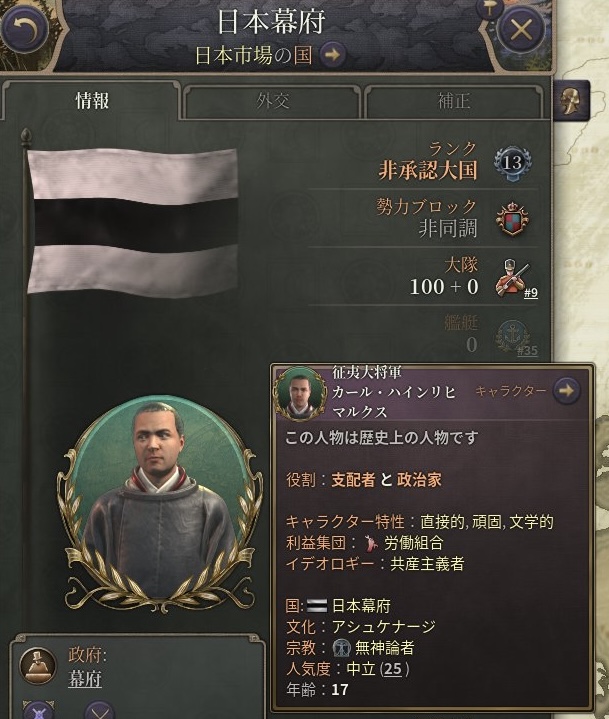The image size is (609, 719).
Task: Click the government top hat icon
Action: point(38,666)
